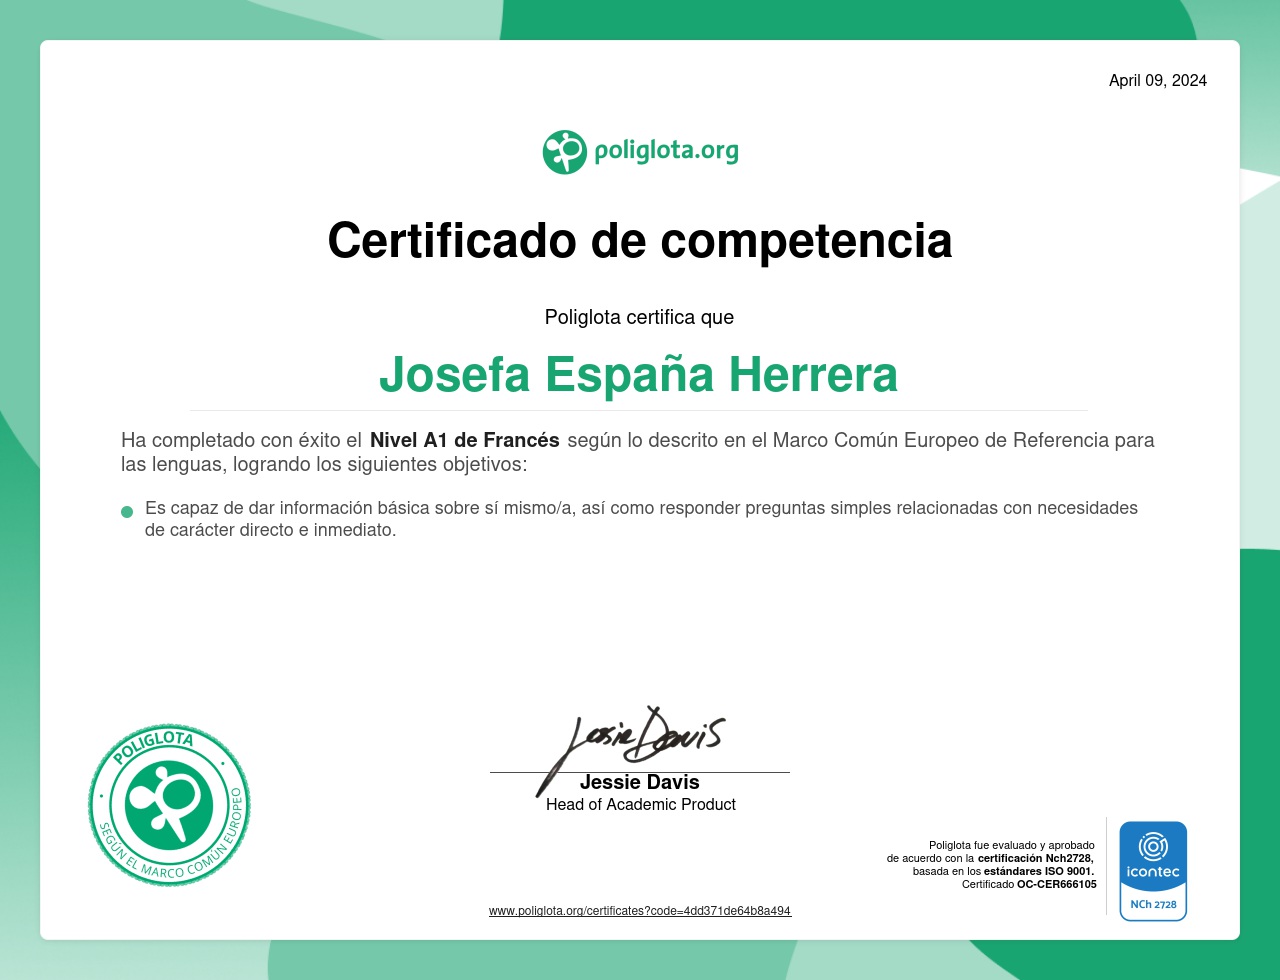
Task: Select the date April 09, 2024
Action: 1158,81
